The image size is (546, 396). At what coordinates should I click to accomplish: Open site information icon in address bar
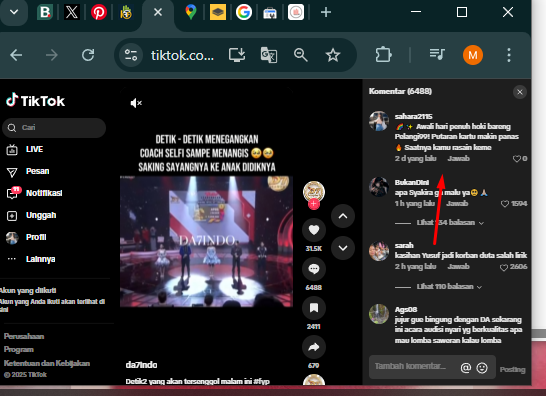tap(131, 55)
